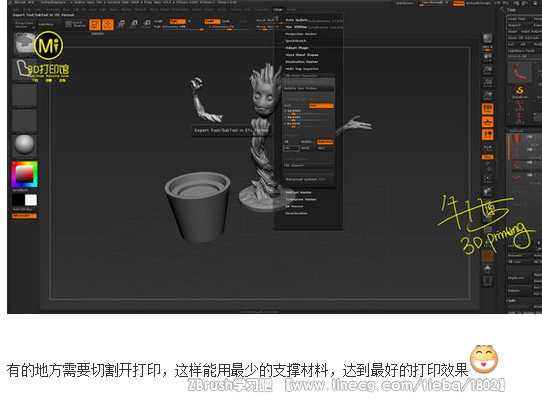
Task: Click QuickSave in title bar
Action: [x=404, y=3]
